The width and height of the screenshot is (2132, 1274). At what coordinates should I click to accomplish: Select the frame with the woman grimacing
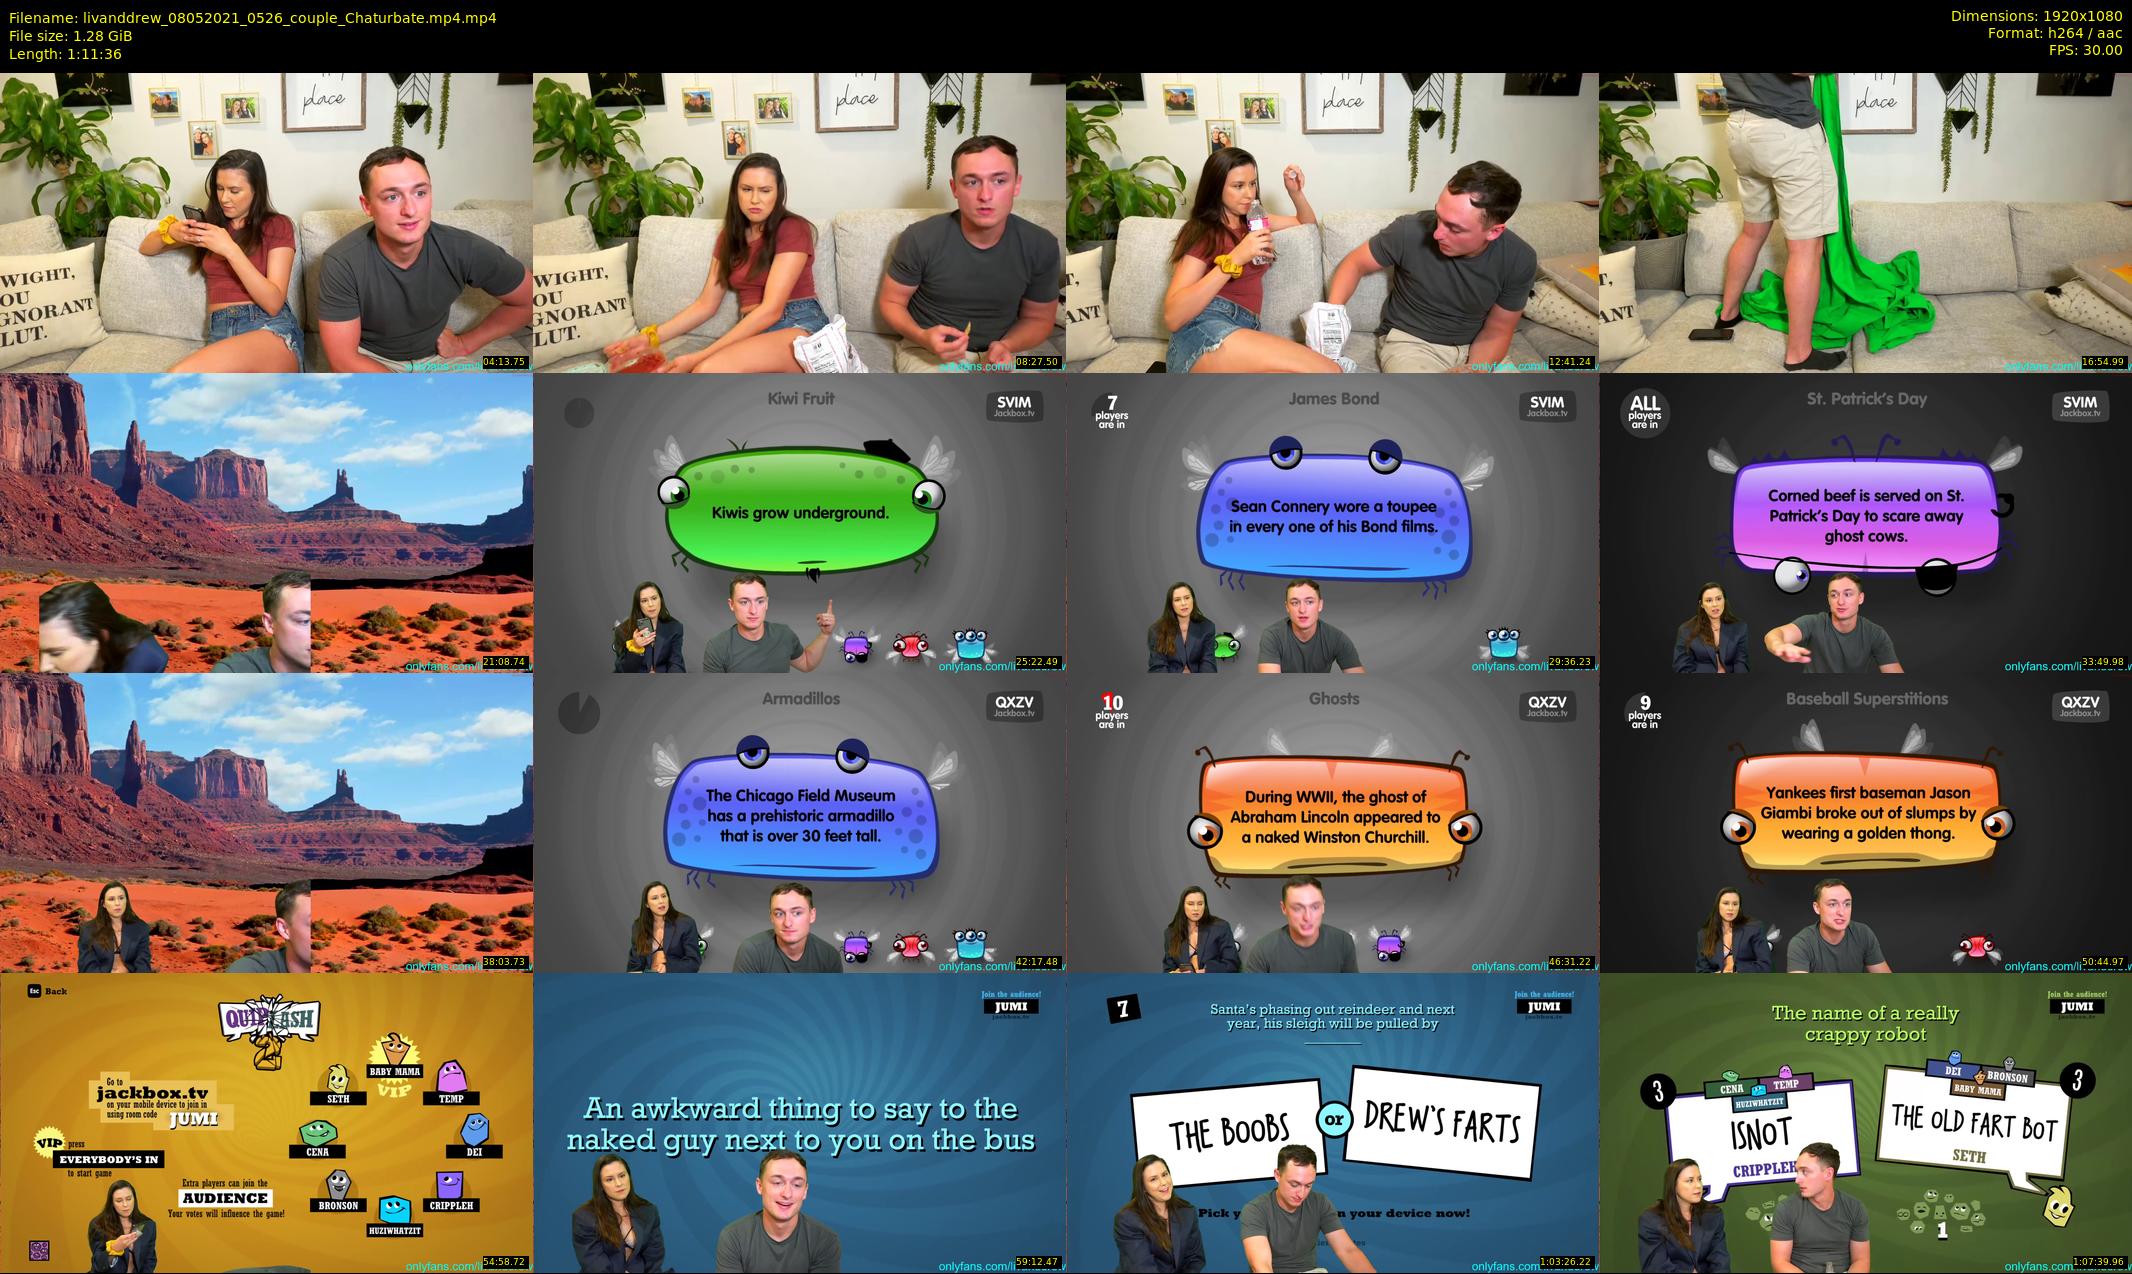coord(799,222)
